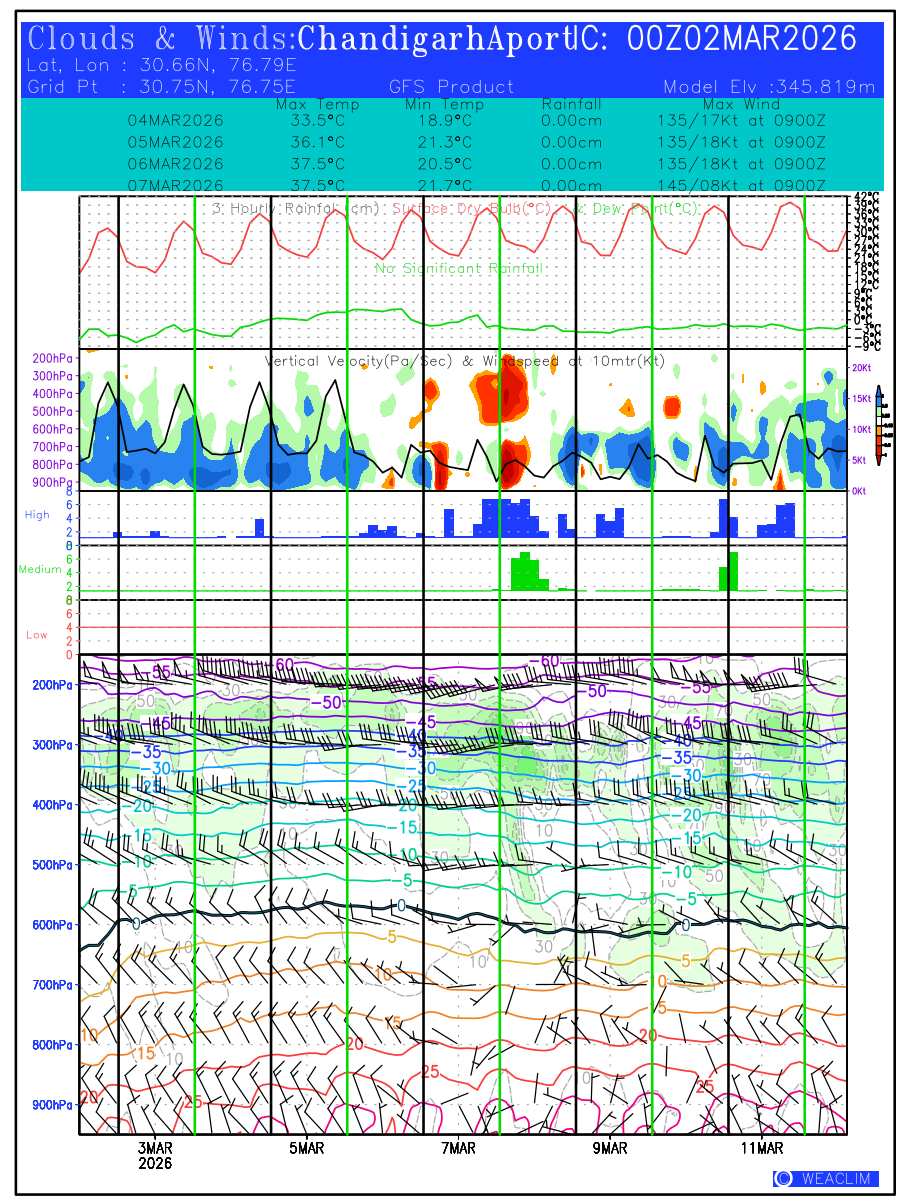Click the 18.9°C min temperature value
This screenshot has height=1200, width=900.
click(x=444, y=120)
